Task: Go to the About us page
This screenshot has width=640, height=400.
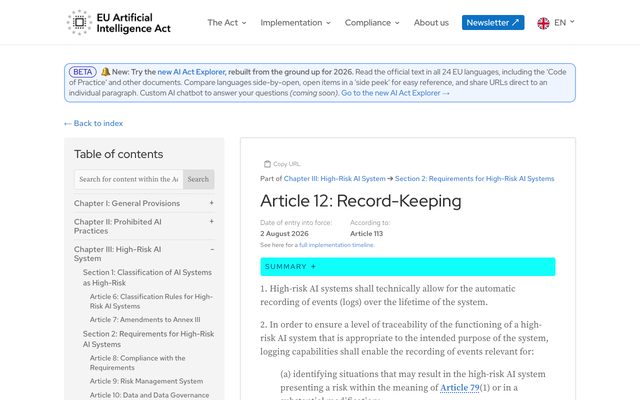Action: point(431,23)
